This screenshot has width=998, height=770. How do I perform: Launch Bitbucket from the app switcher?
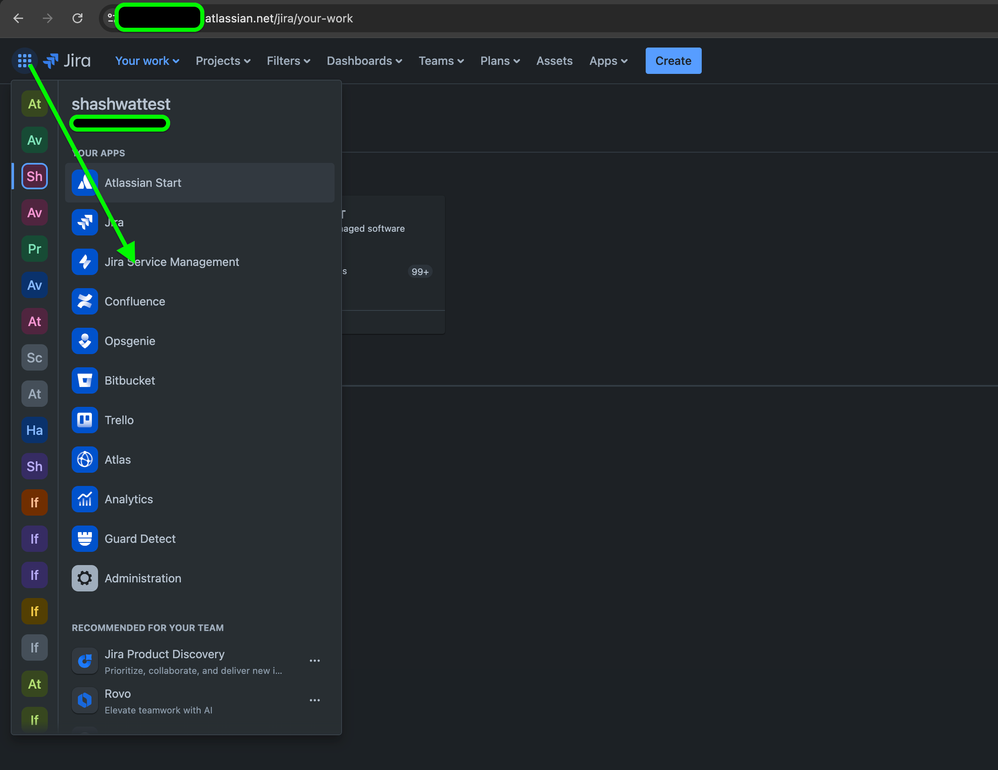click(130, 380)
